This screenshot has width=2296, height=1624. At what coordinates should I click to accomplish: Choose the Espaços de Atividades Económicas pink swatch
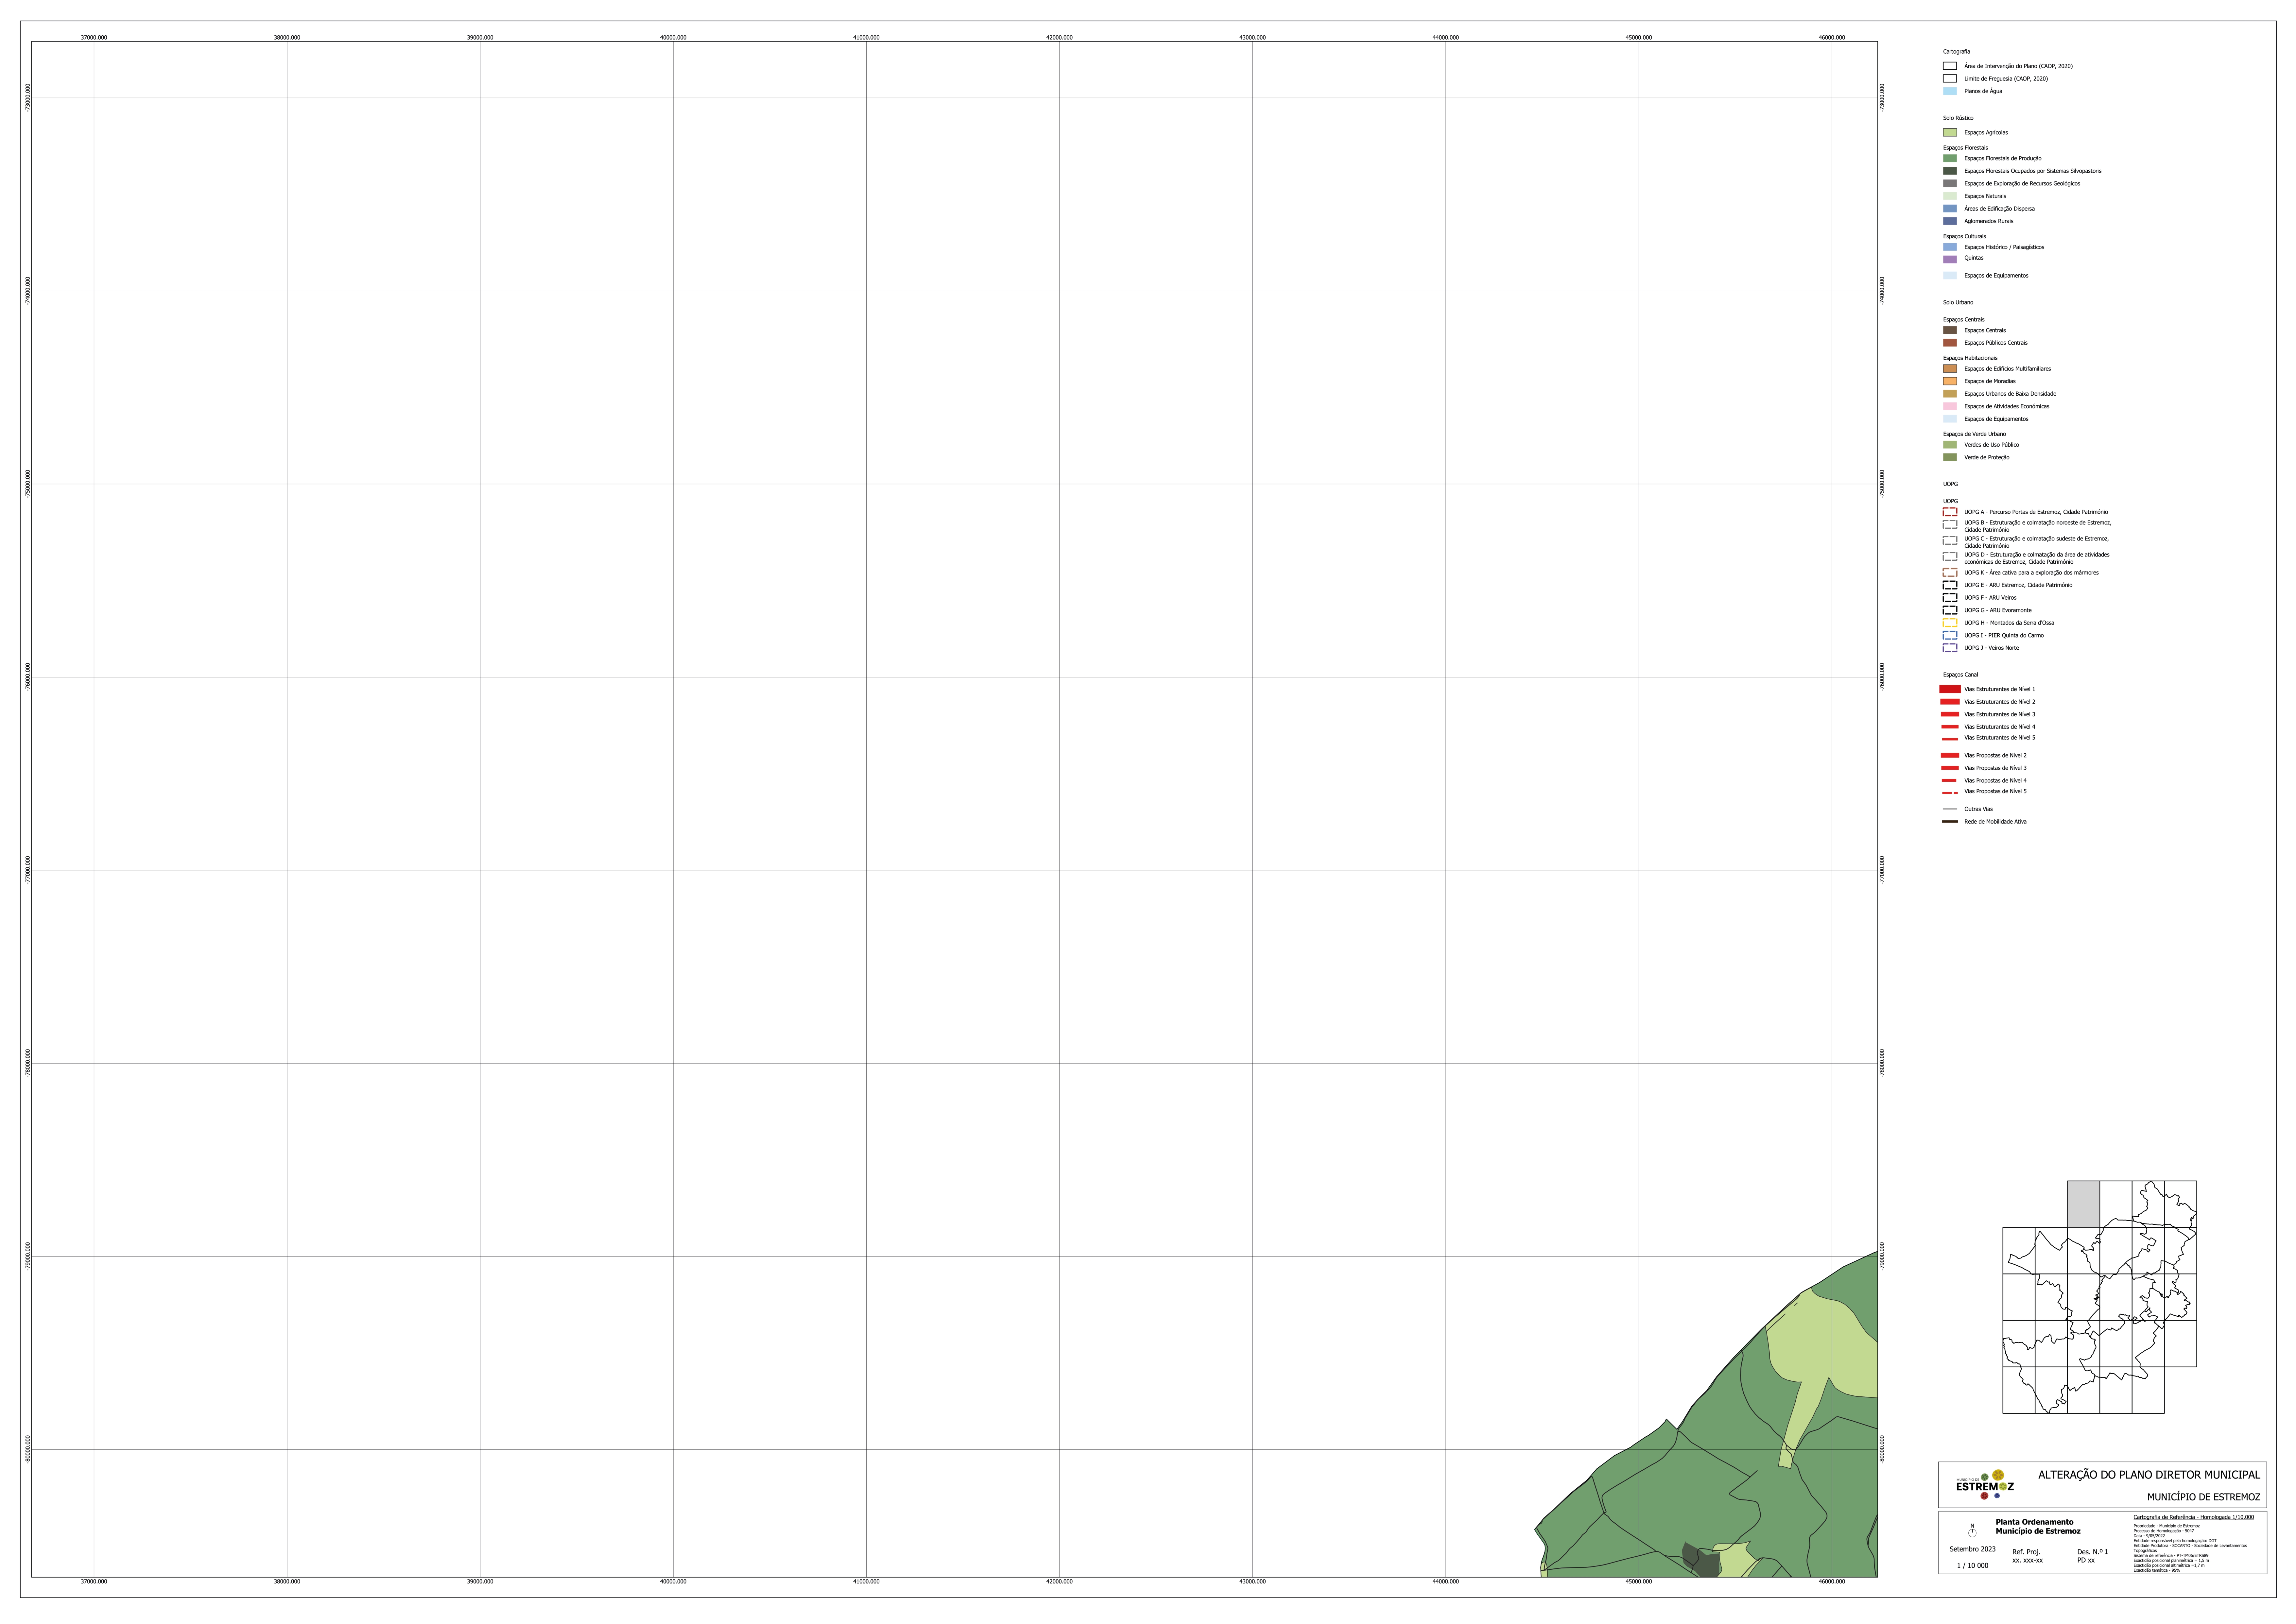tap(1950, 406)
